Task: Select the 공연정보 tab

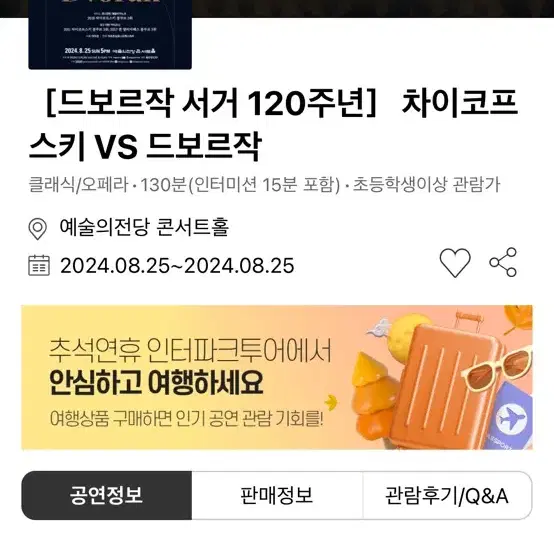Action: (x=107, y=495)
